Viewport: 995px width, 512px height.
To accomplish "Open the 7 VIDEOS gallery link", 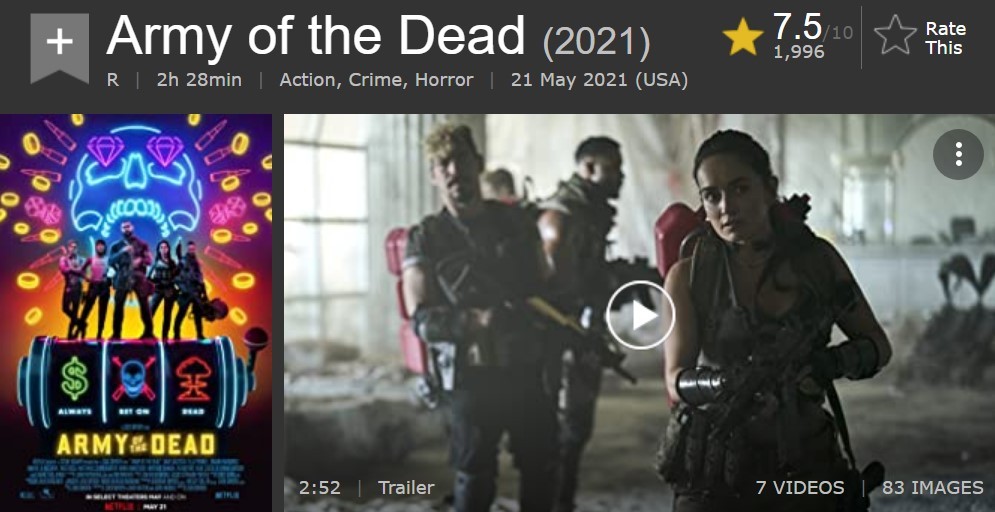I will point(800,487).
